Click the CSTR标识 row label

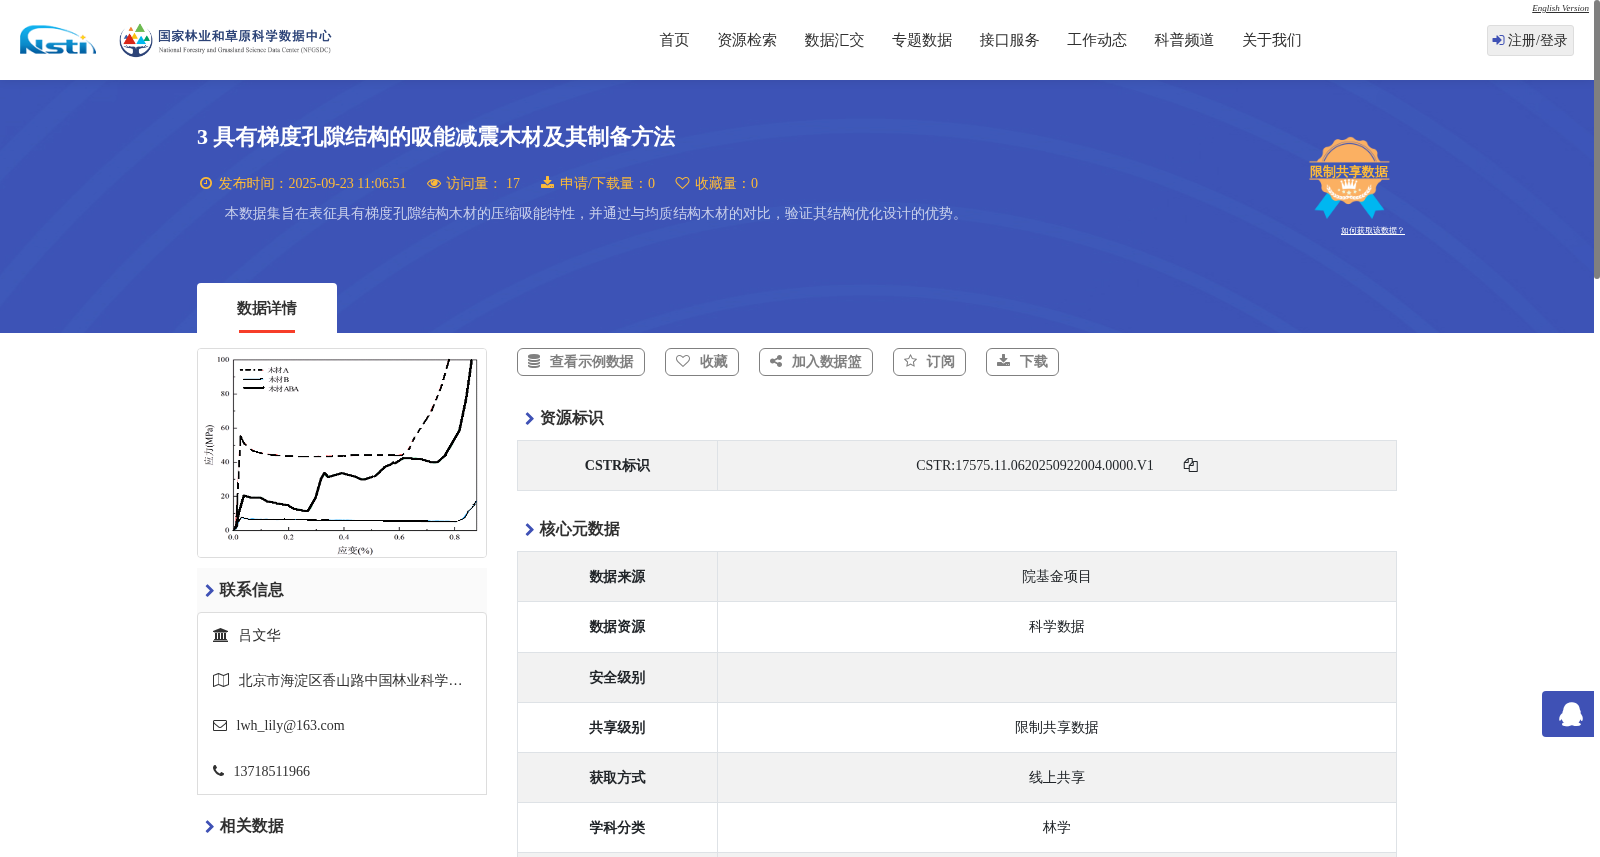tap(617, 466)
